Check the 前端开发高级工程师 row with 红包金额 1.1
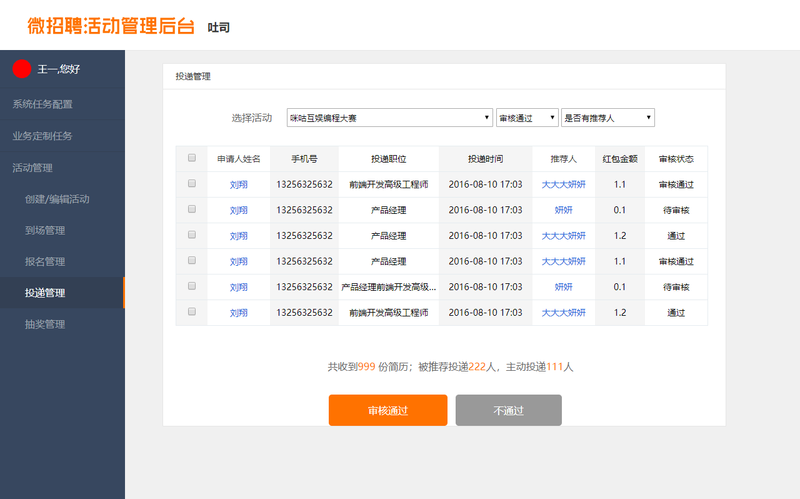The image size is (800, 499). 192,183
